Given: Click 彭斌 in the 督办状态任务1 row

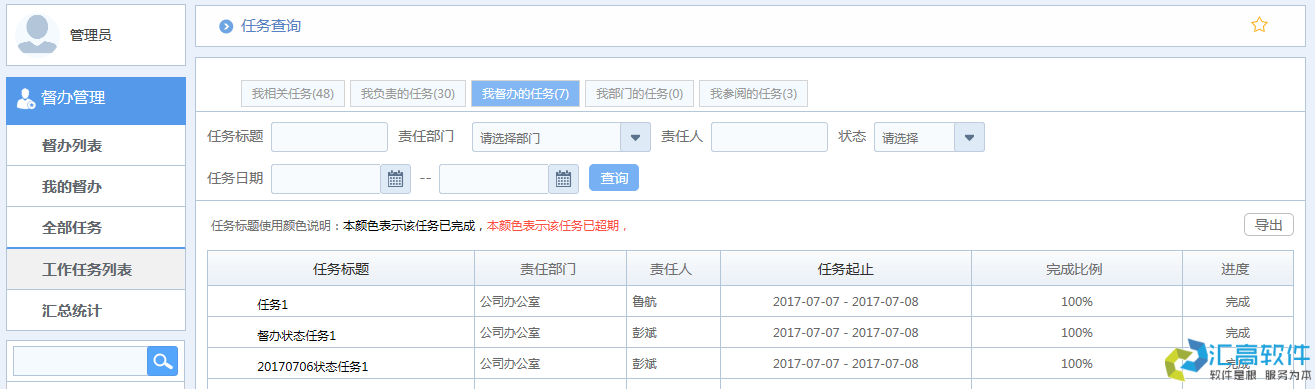Looking at the screenshot, I should coord(645,332).
